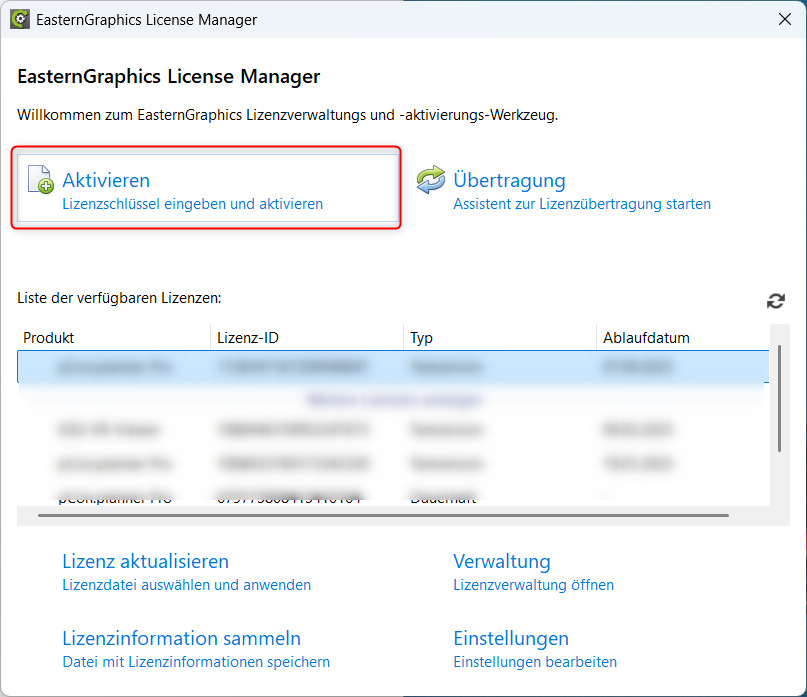Click the EasternGraphics app icon in title bar

click(19, 19)
